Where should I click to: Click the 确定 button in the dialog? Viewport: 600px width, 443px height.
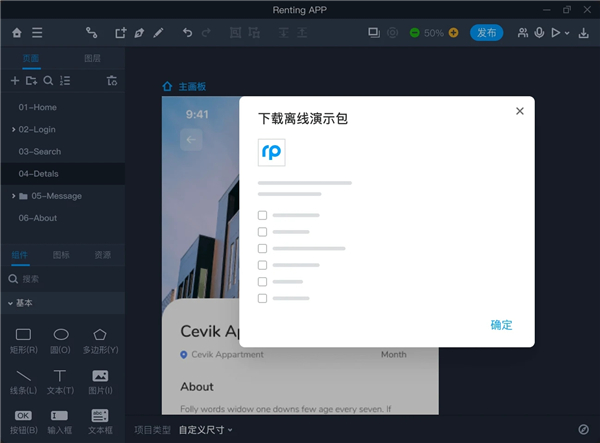point(501,325)
